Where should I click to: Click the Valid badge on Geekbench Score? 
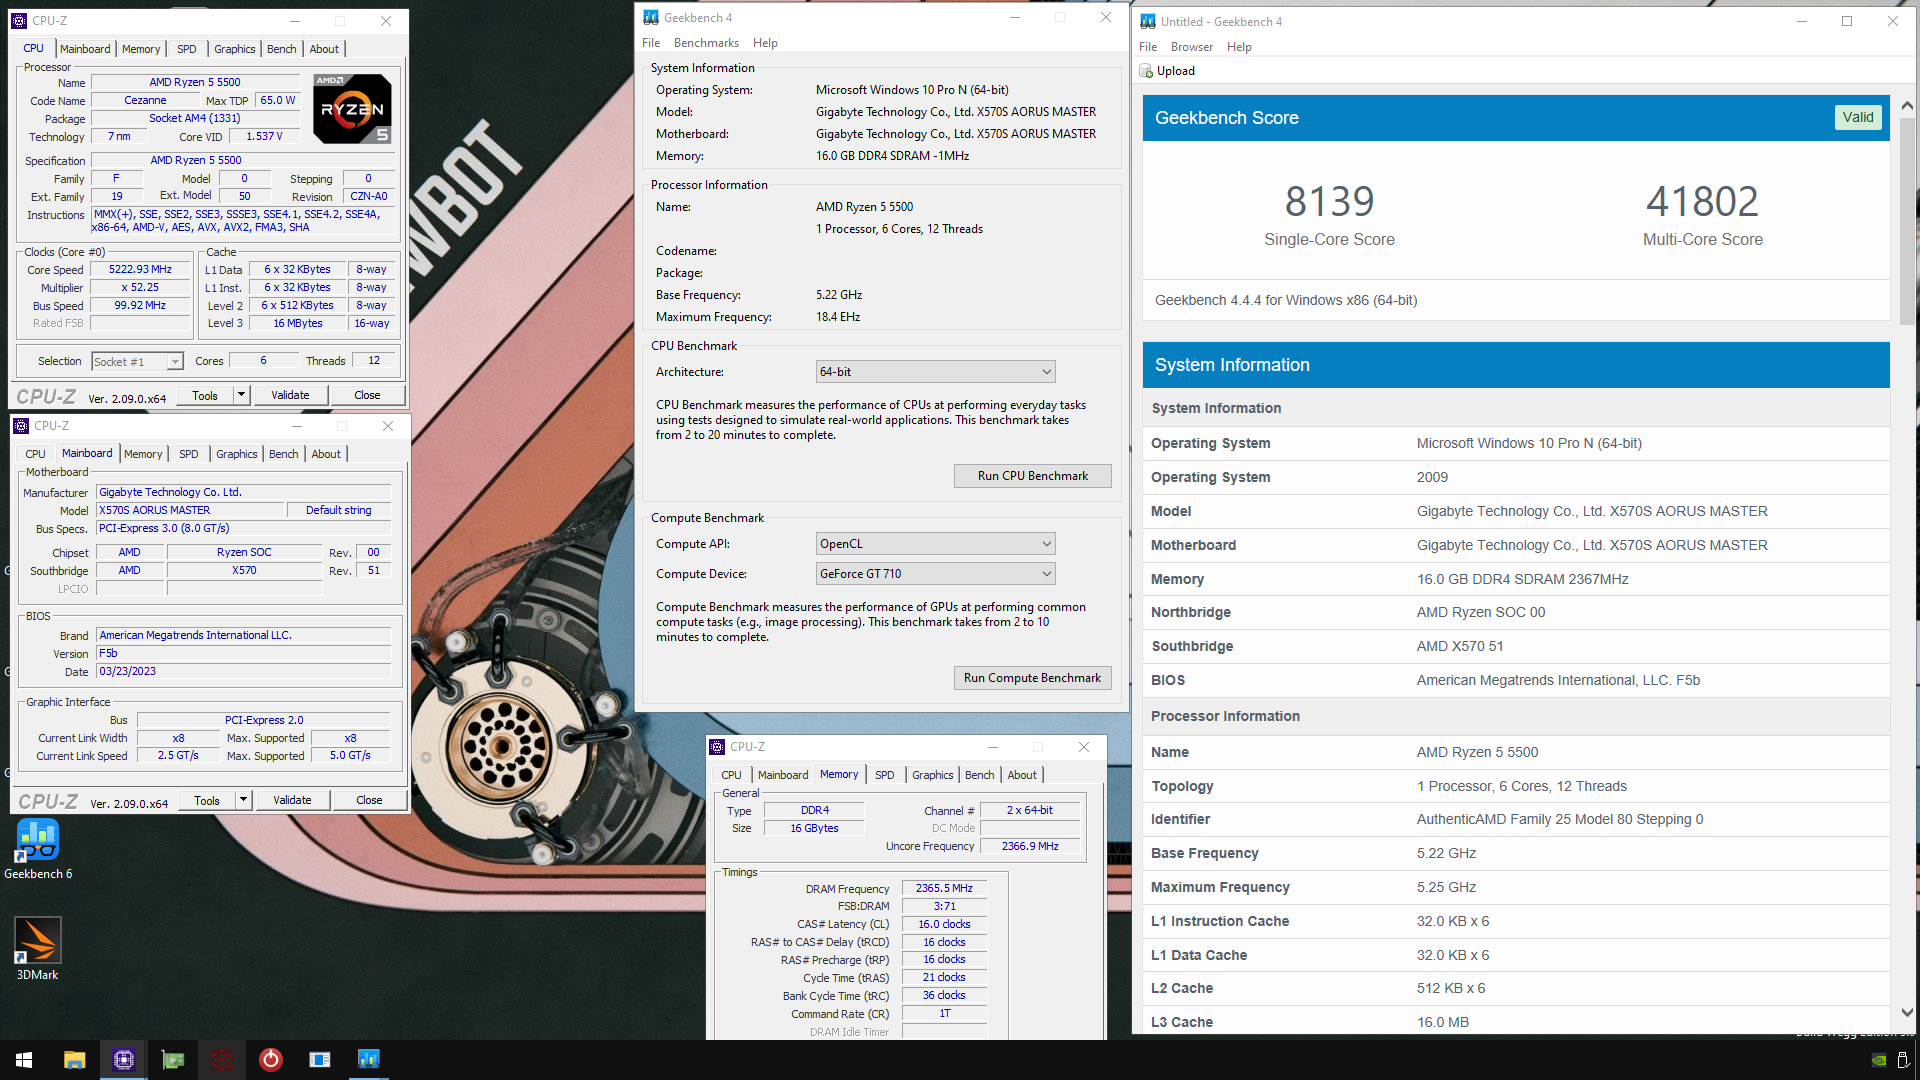pyautogui.click(x=1858, y=117)
